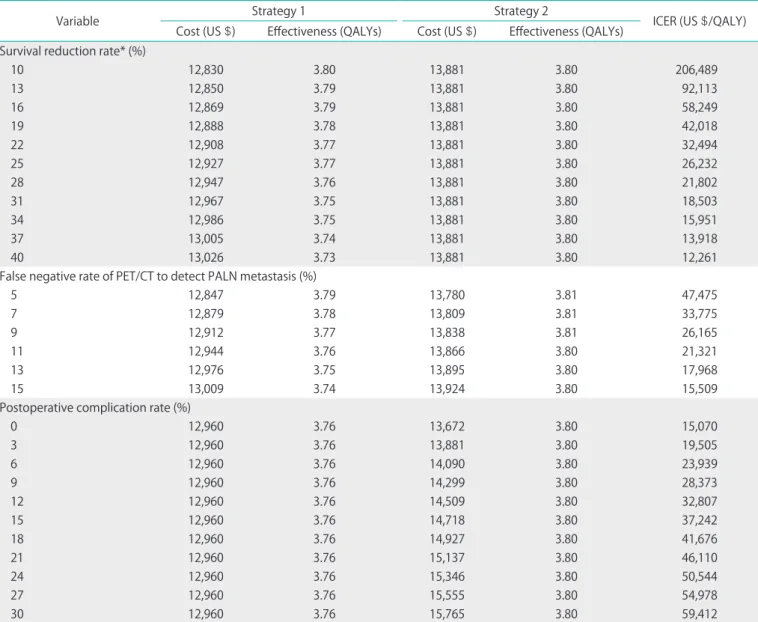Viewport: 758px width, 622px height.
Task: Pick the ICER value 17,968
Action: (x=700, y=370)
